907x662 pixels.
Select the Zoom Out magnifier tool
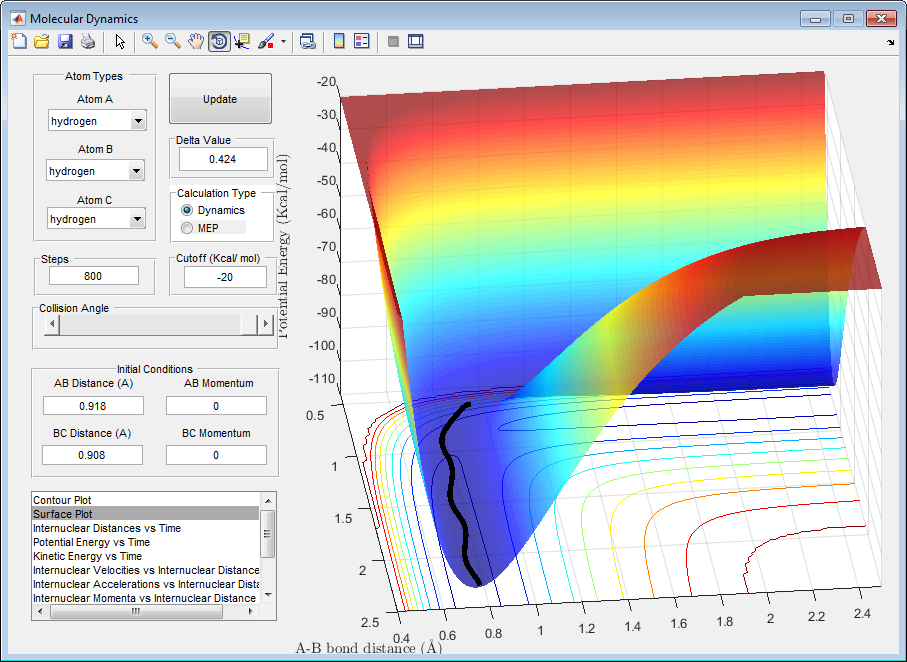(173, 41)
